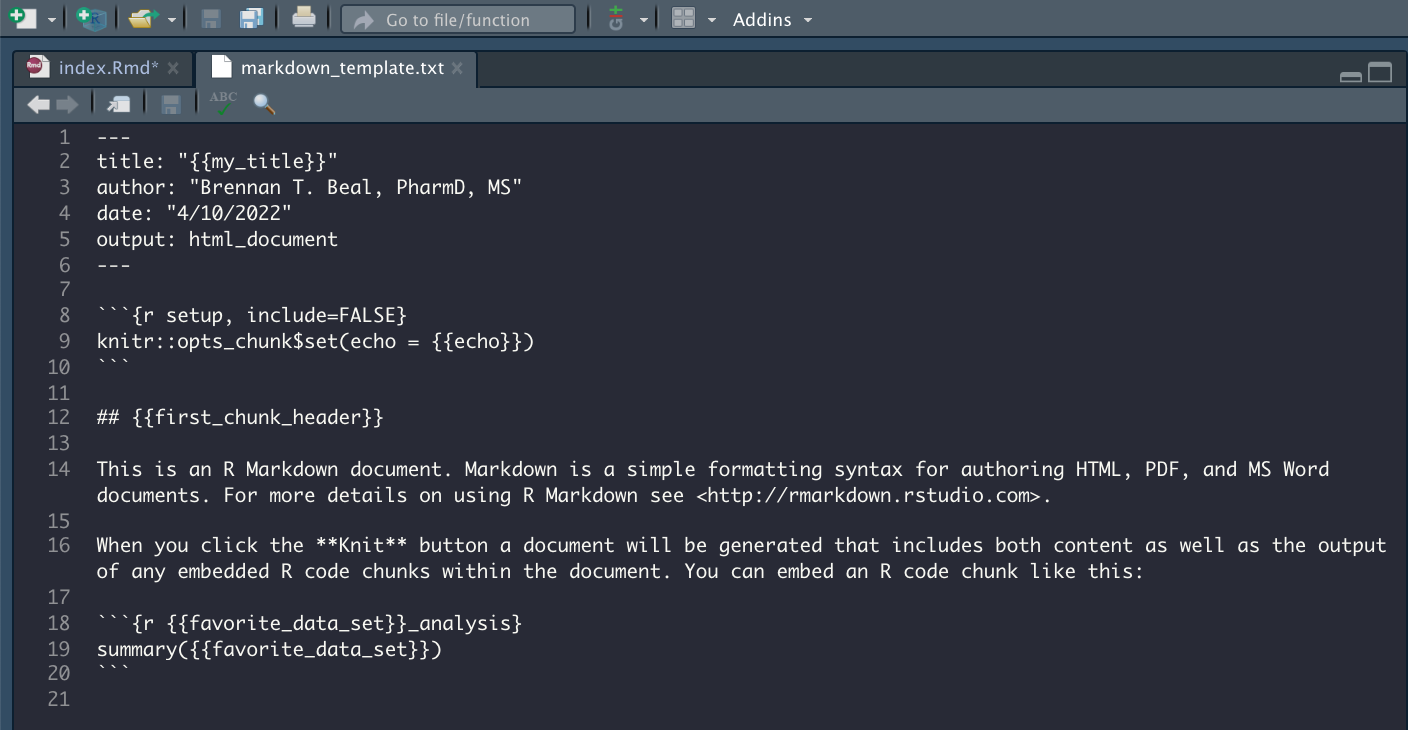This screenshot has width=1408, height=730.
Task: Save the document from editor toolbar
Action: pos(171,104)
